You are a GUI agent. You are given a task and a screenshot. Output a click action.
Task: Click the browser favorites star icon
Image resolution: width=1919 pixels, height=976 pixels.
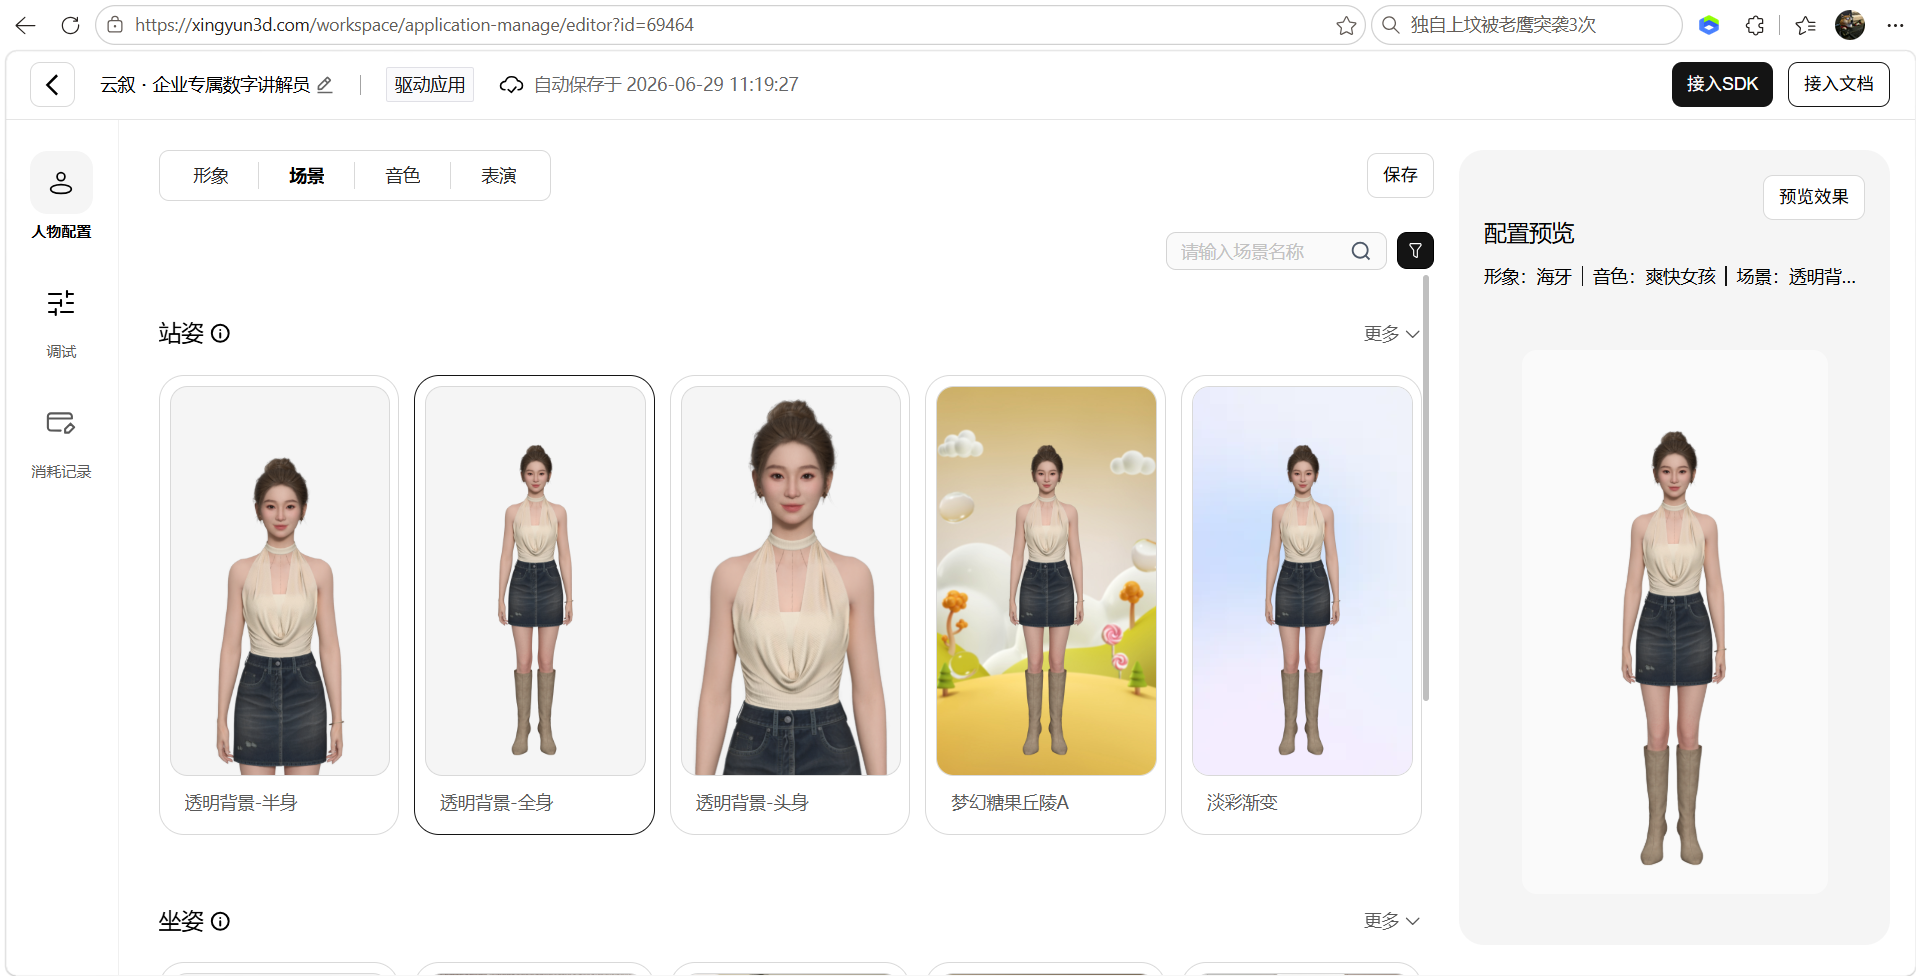tap(1346, 25)
